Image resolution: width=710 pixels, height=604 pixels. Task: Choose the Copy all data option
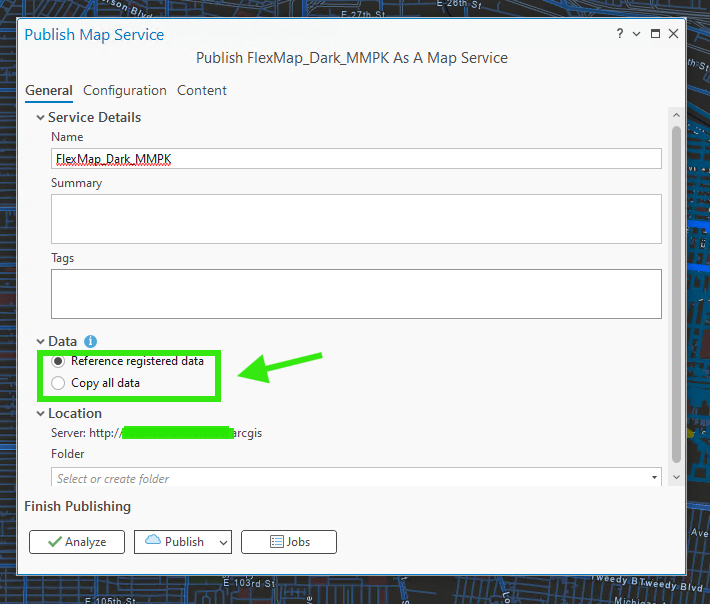(x=59, y=383)
